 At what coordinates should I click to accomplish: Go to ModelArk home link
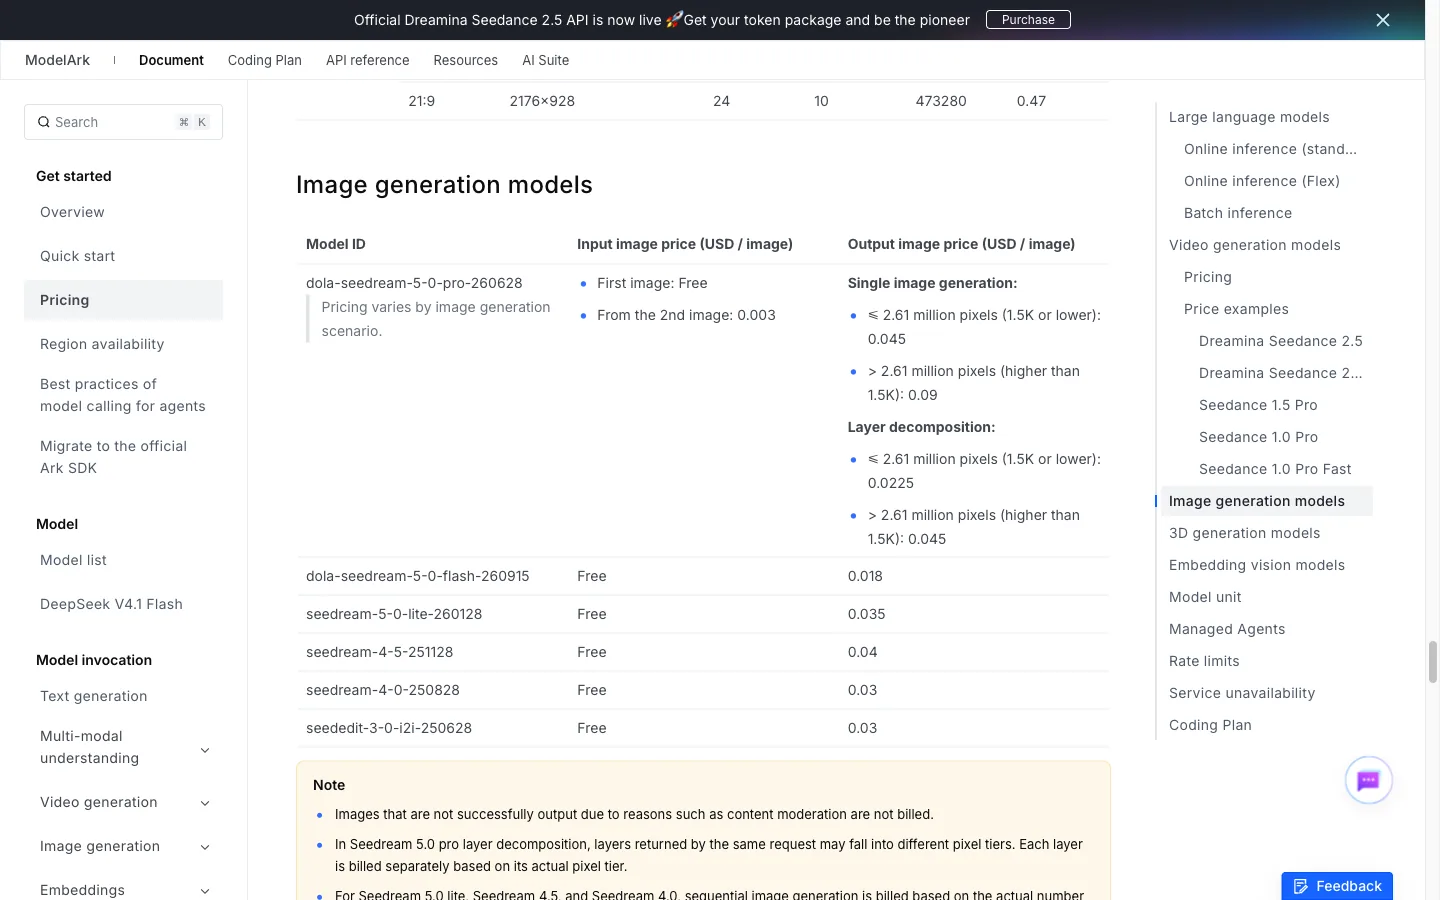[57, 60]
